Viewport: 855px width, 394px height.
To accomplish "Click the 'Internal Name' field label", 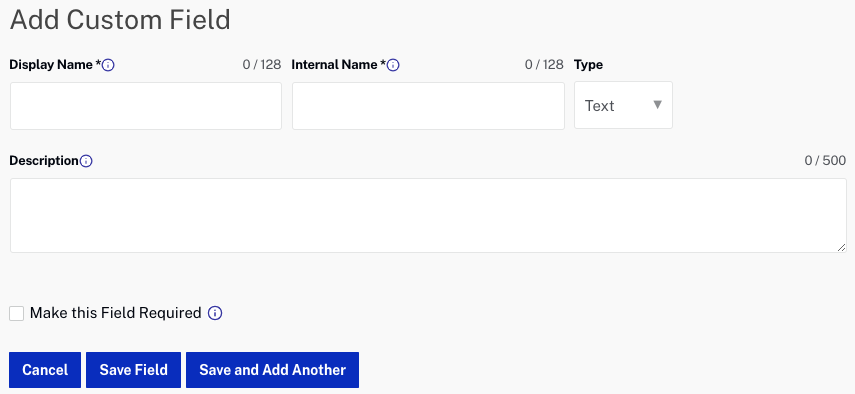I will tap(335, 65).
